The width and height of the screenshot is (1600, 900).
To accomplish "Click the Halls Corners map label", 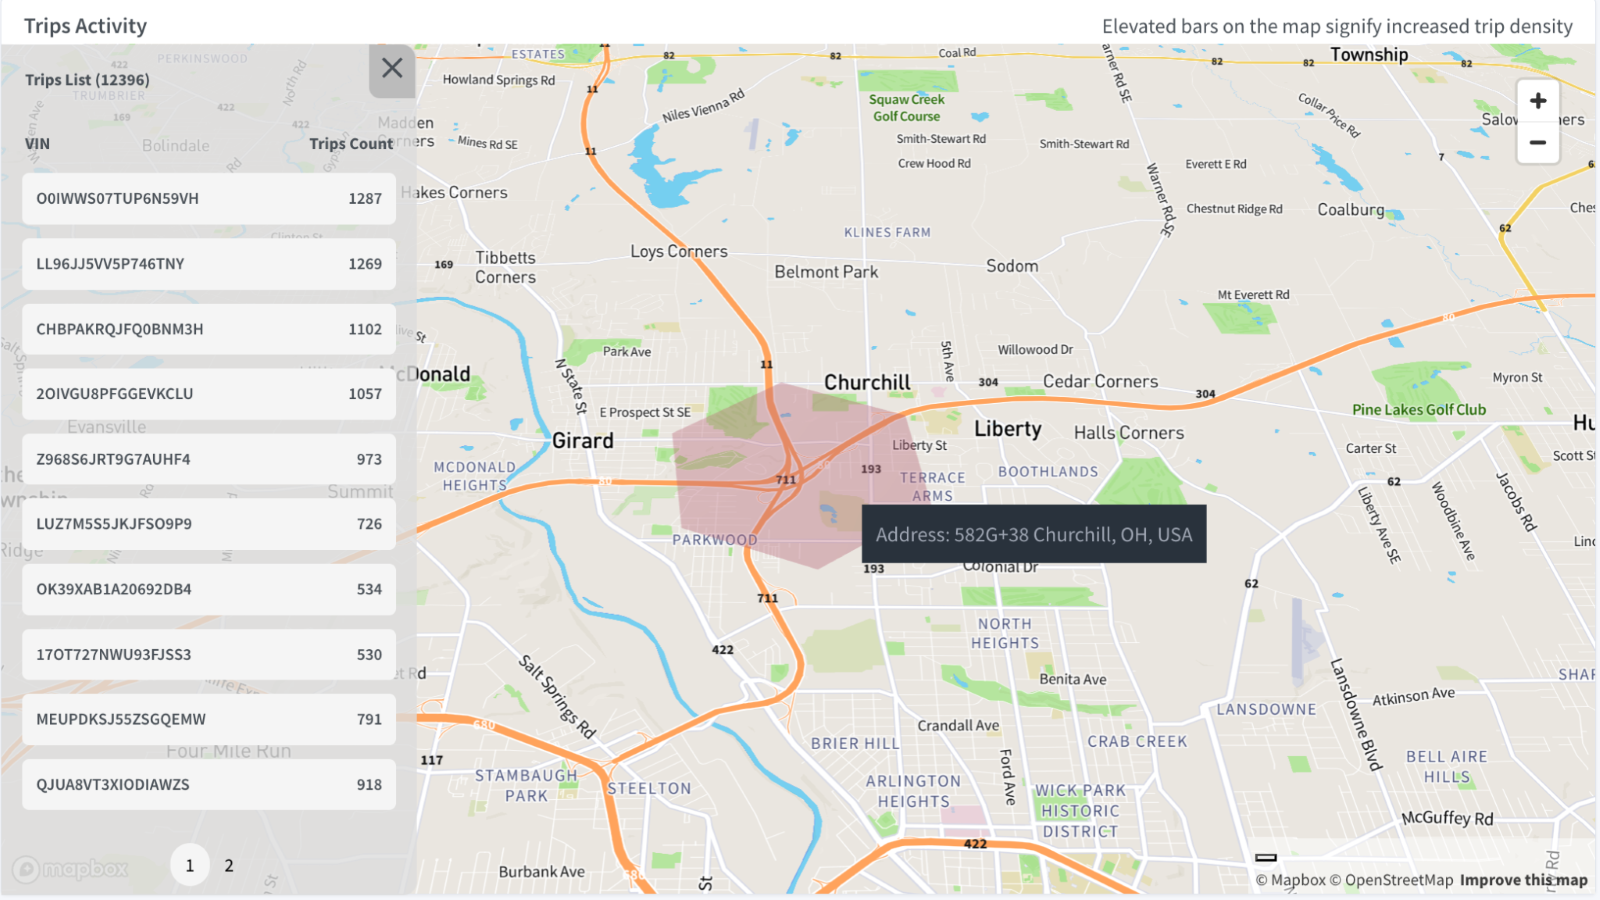I will tap(1129, 433).
